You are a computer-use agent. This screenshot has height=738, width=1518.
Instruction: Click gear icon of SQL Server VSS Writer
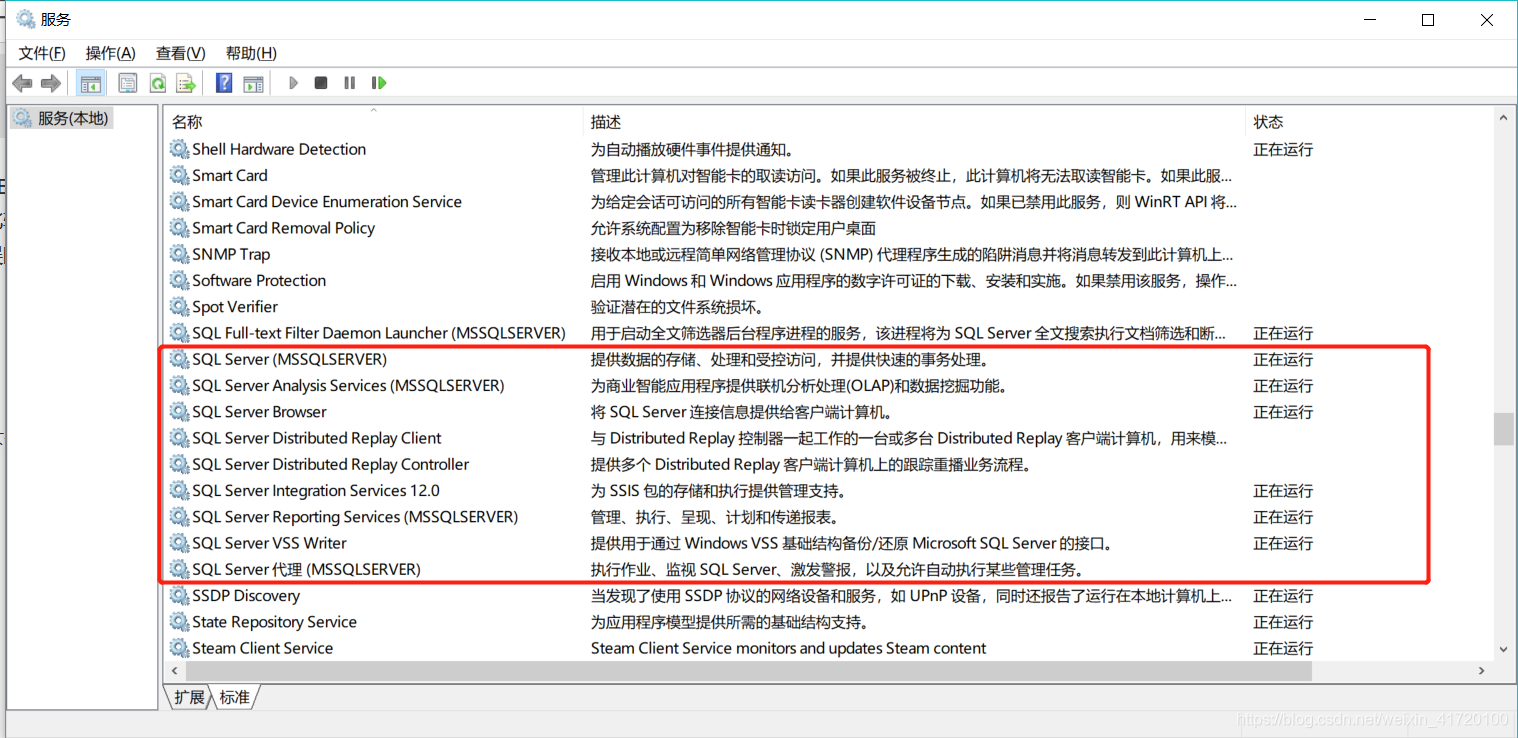coord(179,543)
